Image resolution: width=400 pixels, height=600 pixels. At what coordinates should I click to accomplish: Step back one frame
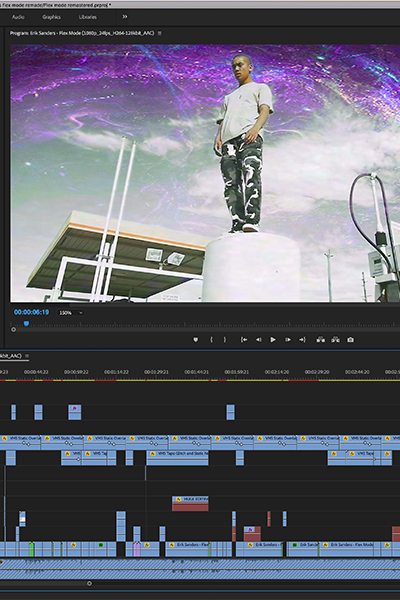(259, 340)
